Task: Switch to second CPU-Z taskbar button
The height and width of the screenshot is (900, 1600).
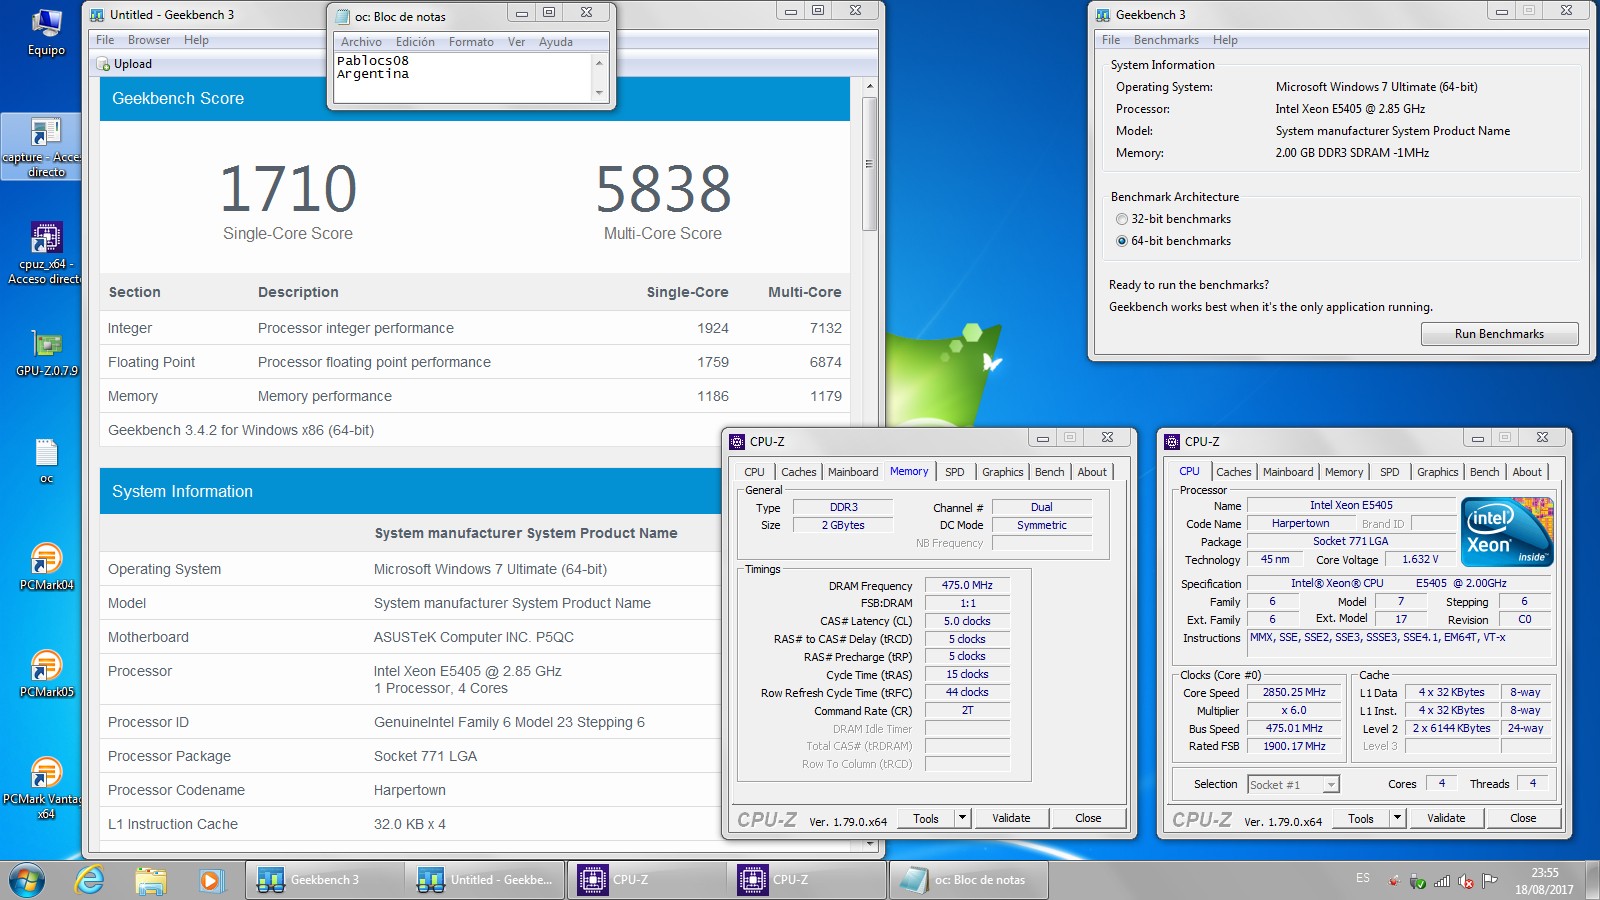Action: (806, 880)
